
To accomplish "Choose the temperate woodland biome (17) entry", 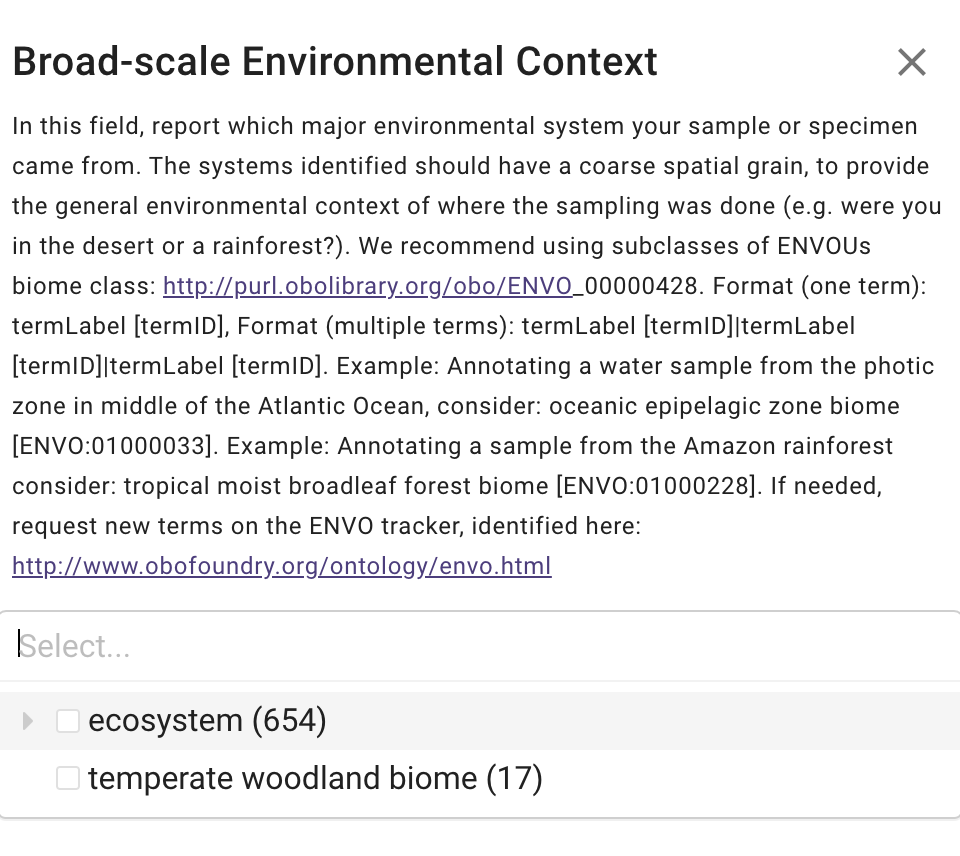I will point(315,778).
